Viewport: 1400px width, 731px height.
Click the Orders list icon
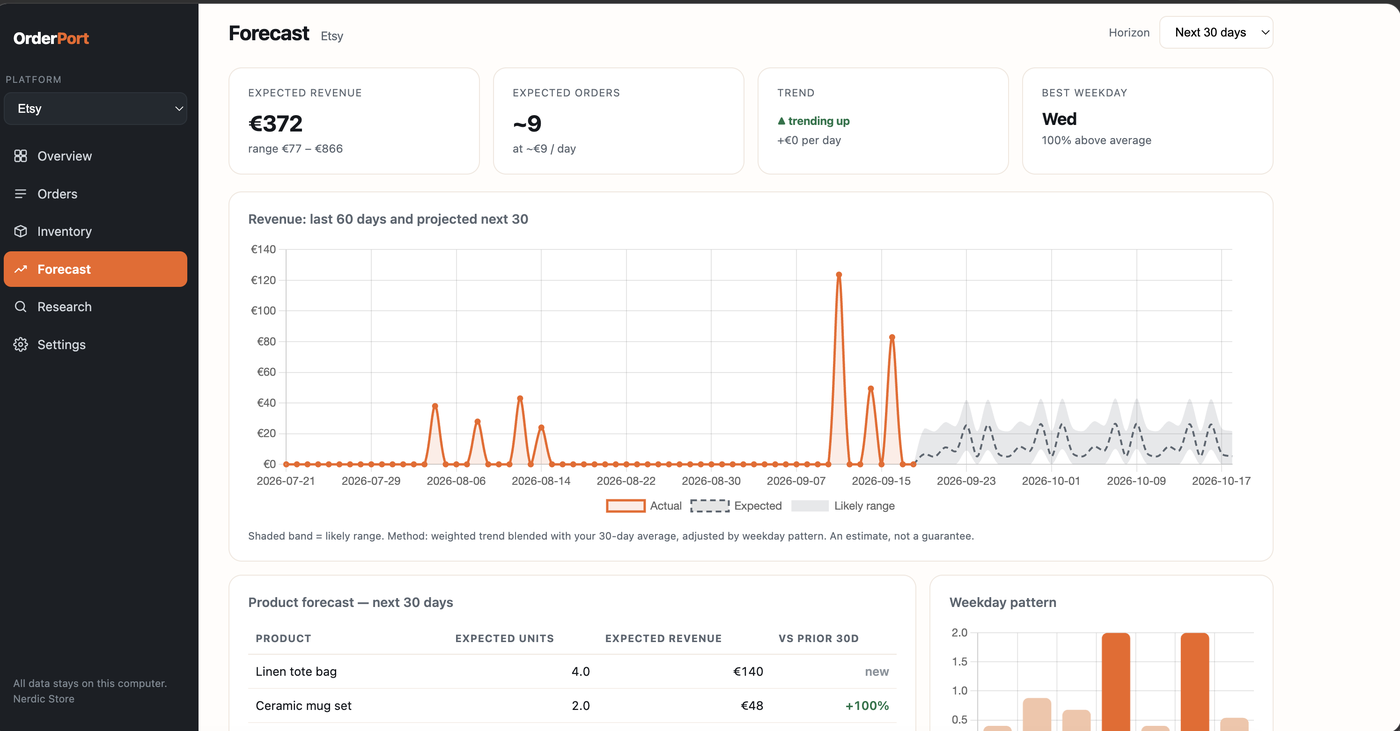pyautogui.click(x=20, y=194)
